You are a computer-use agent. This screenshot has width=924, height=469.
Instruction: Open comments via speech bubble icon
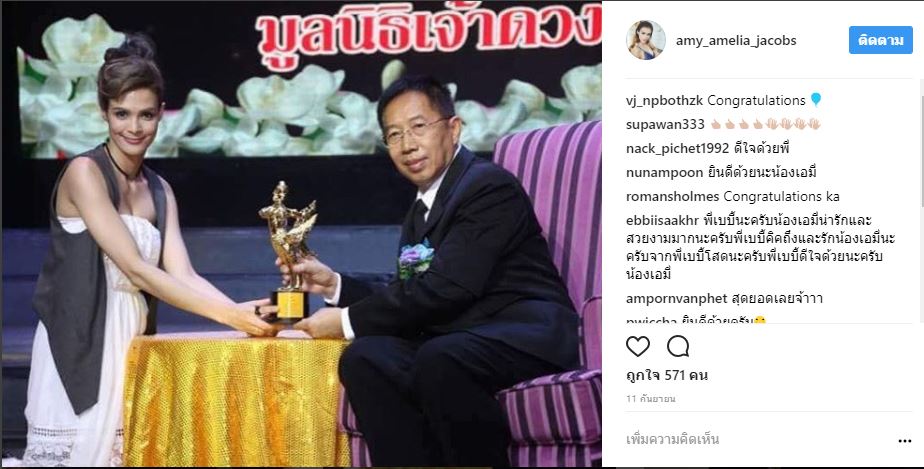tap(678, 346)
